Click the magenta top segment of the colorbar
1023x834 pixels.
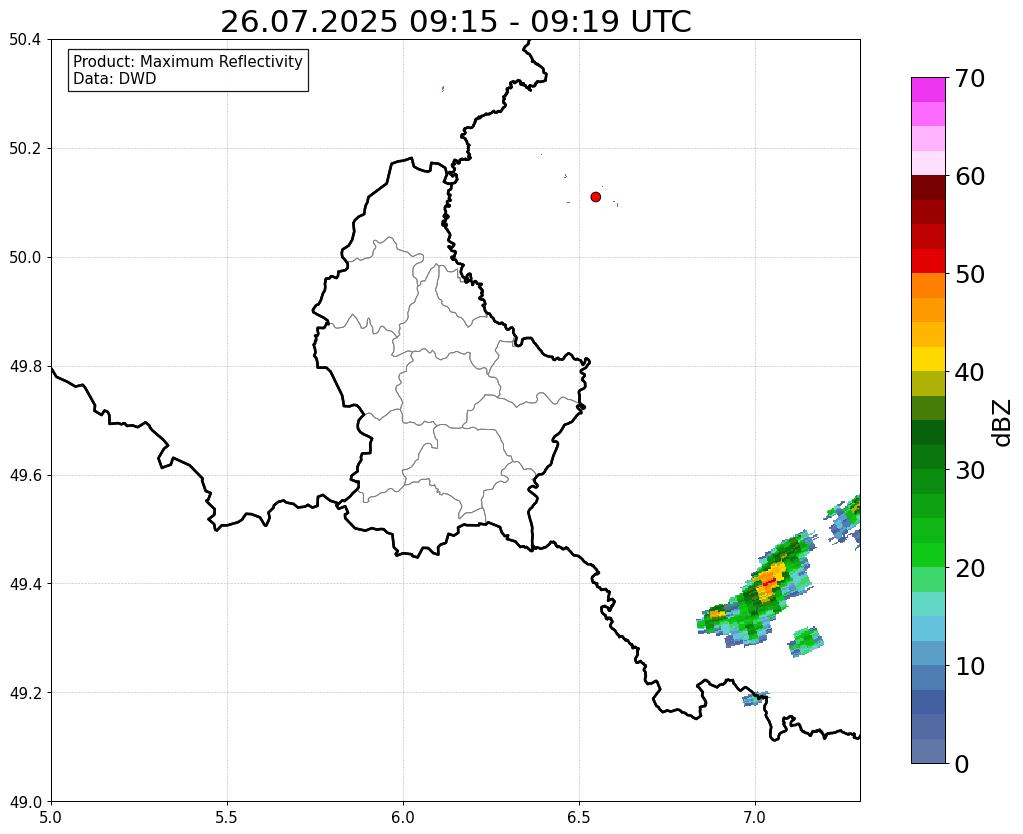click(x=928, y=90)
